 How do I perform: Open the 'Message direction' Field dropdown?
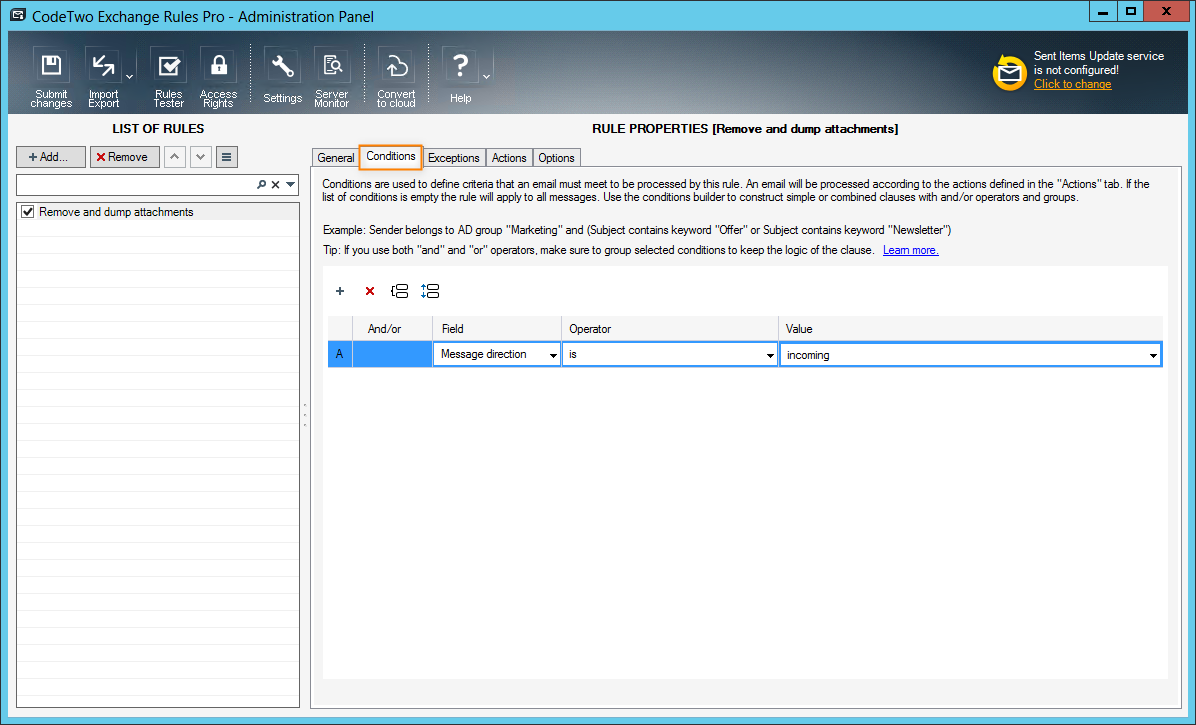[x=553, y=355]
